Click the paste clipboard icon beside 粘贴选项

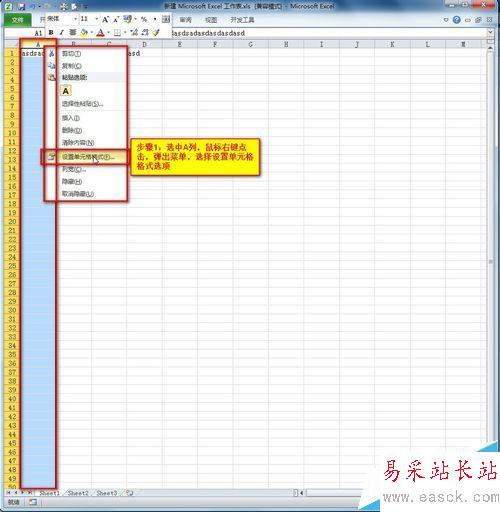[51, 77]
